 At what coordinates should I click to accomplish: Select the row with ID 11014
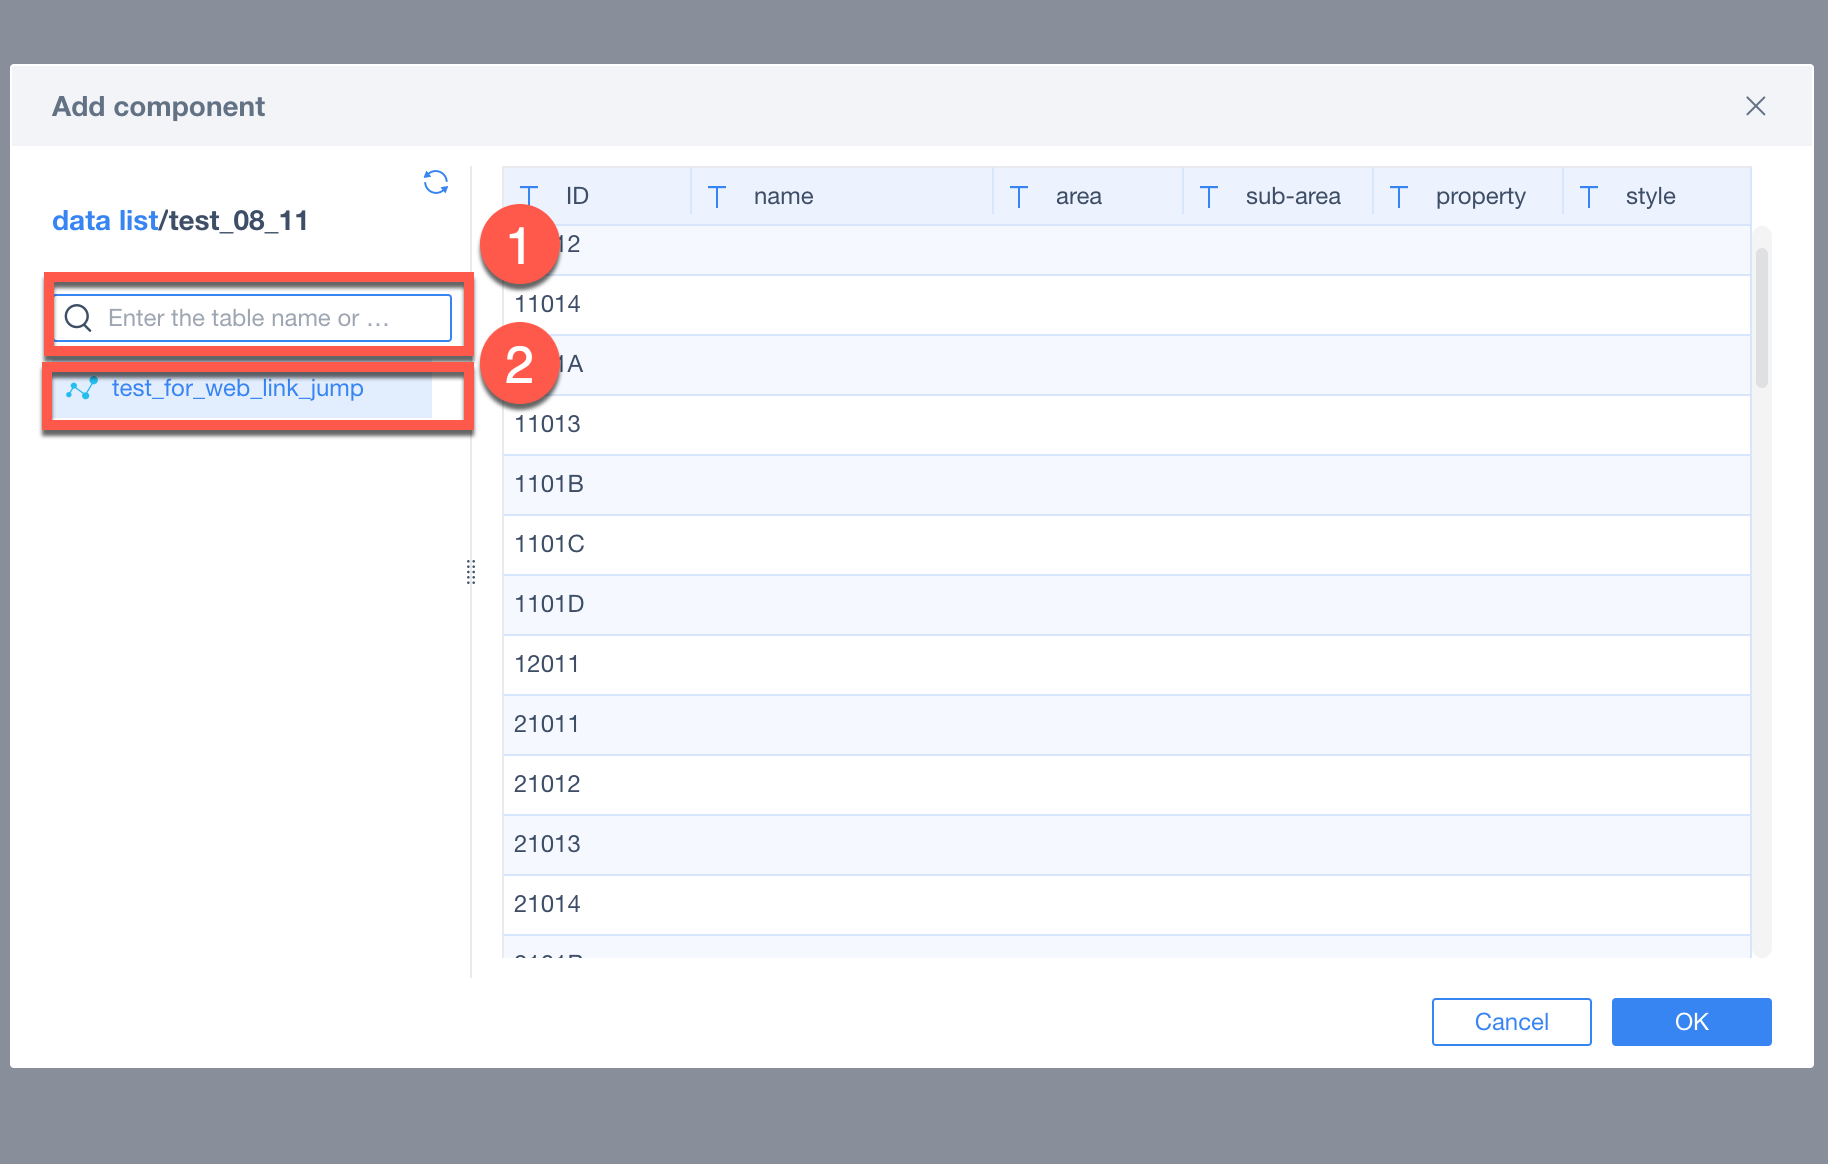(x=1127, y=305)
